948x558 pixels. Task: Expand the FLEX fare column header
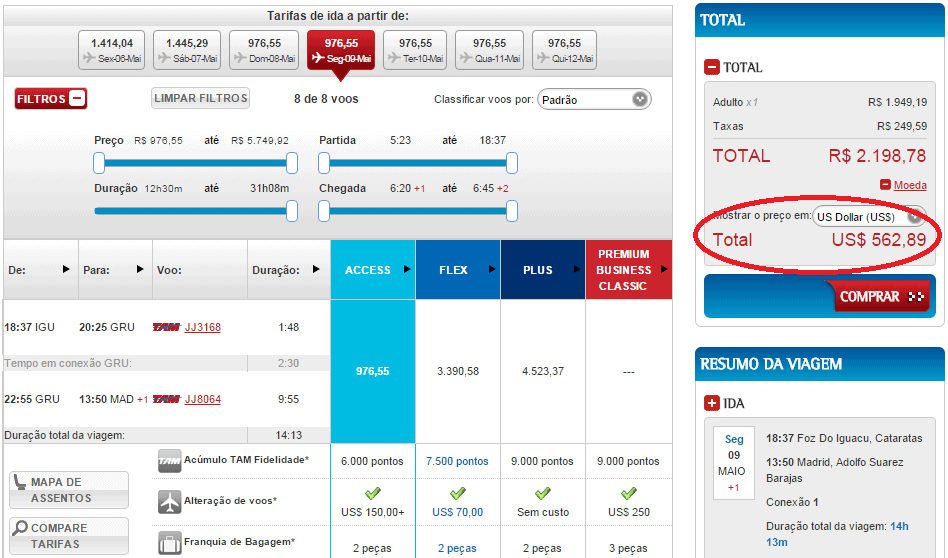tap(458, 270)
